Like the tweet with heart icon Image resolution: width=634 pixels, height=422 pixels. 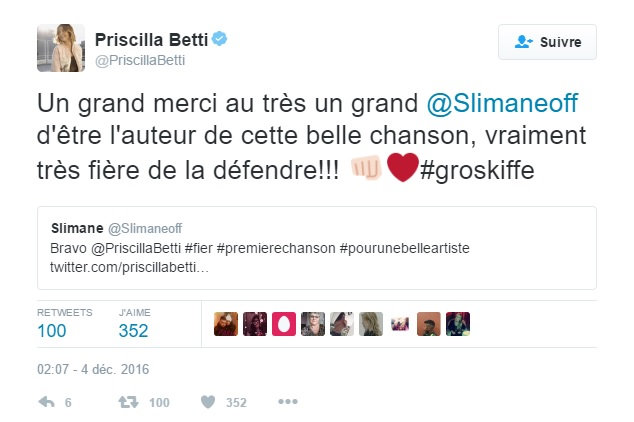point(208,402)
